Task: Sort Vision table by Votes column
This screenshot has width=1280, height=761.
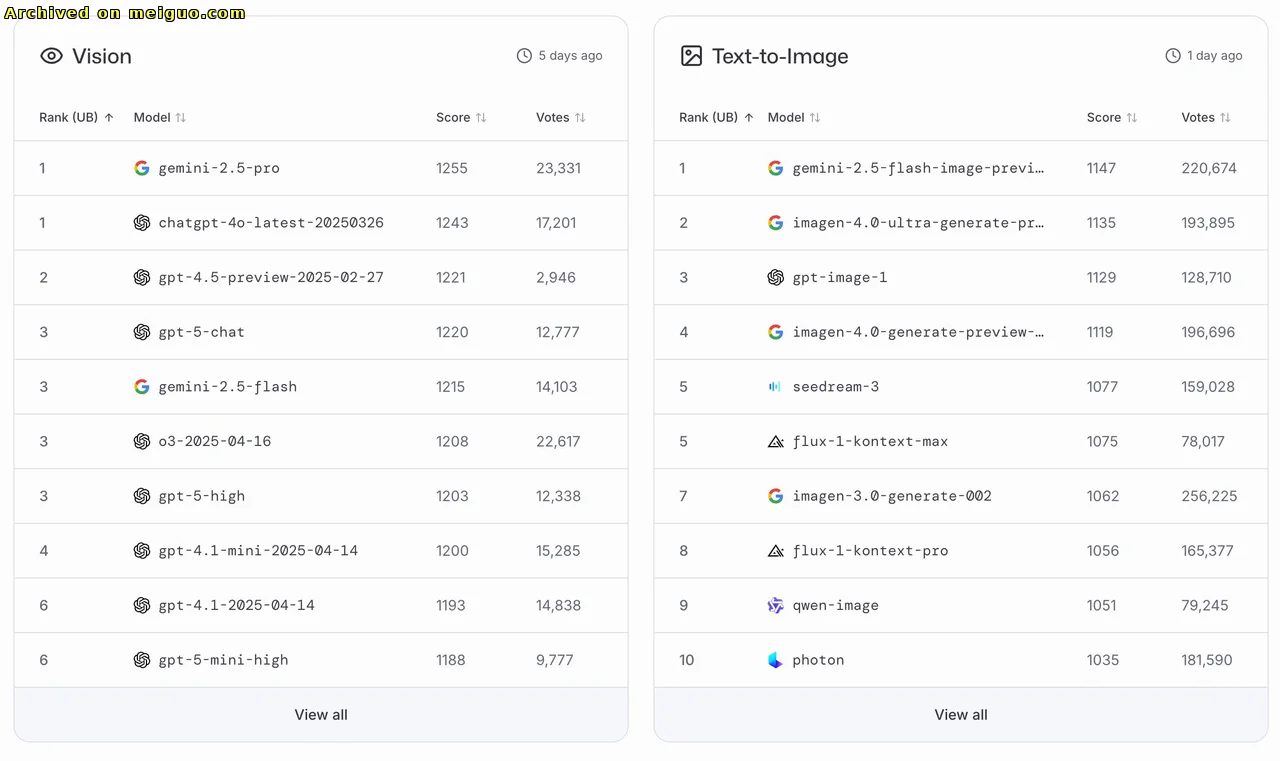Action: (561, 117)
